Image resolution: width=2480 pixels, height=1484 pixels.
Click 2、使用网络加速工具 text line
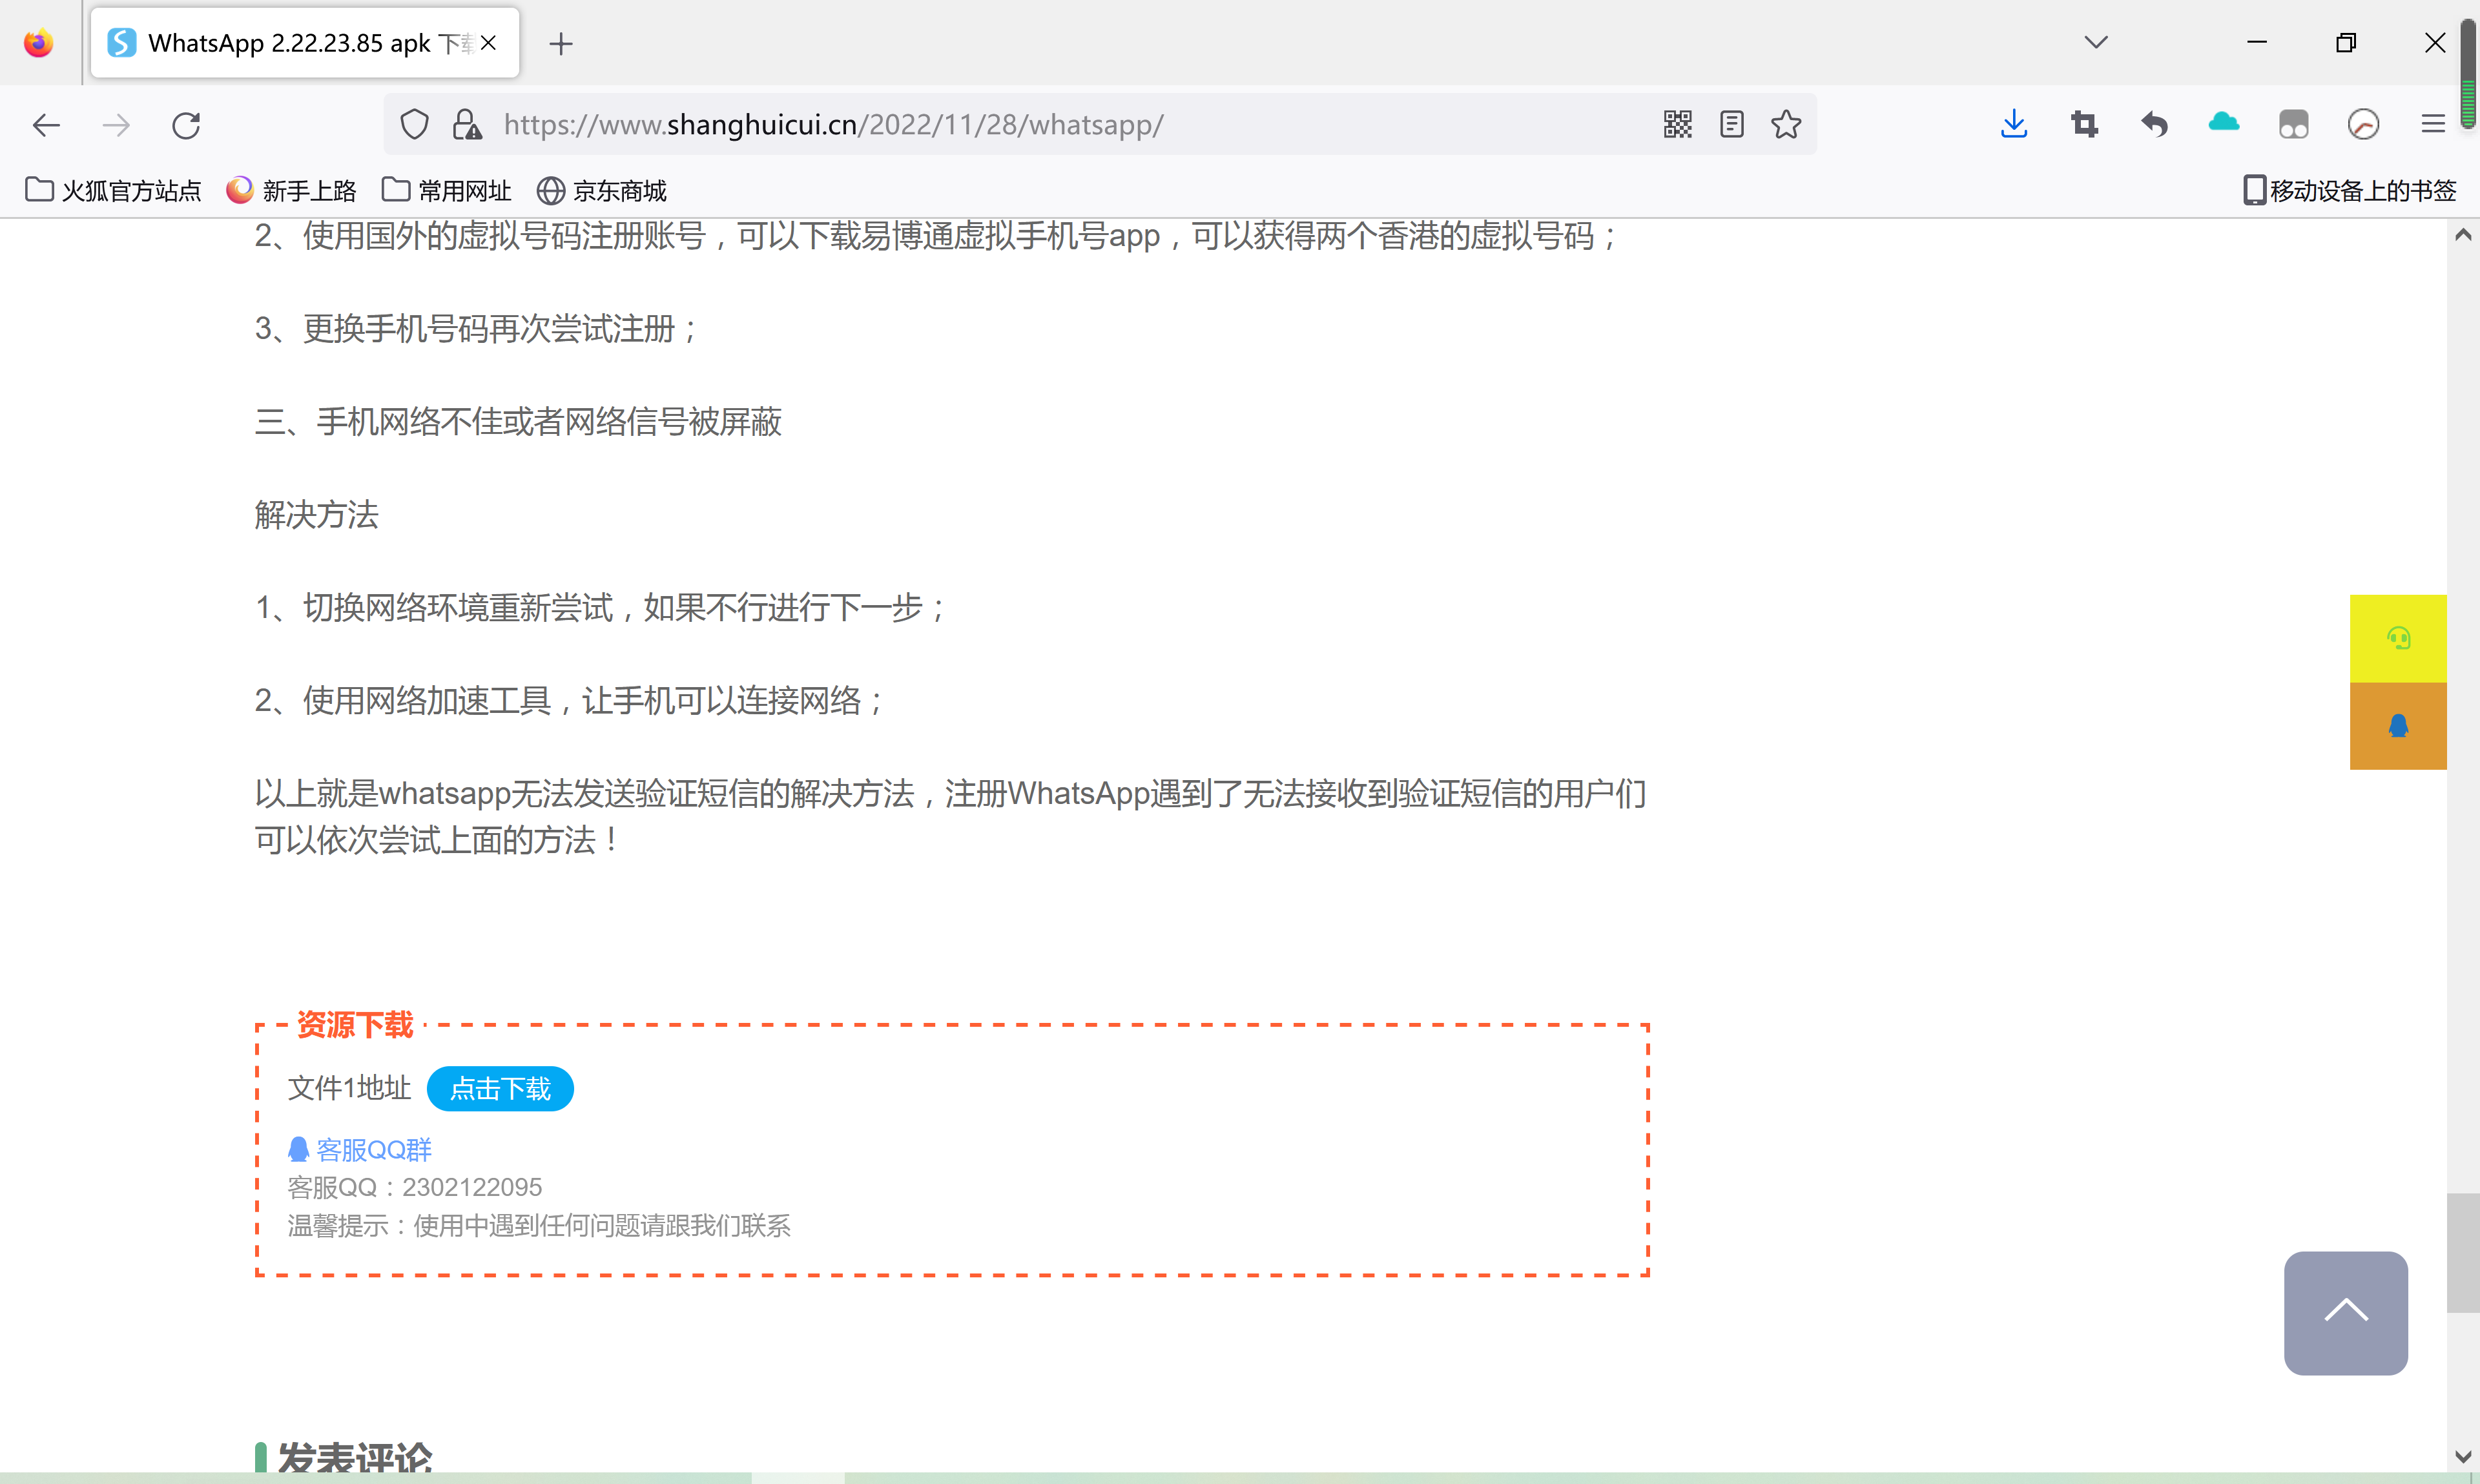point(569,700)
